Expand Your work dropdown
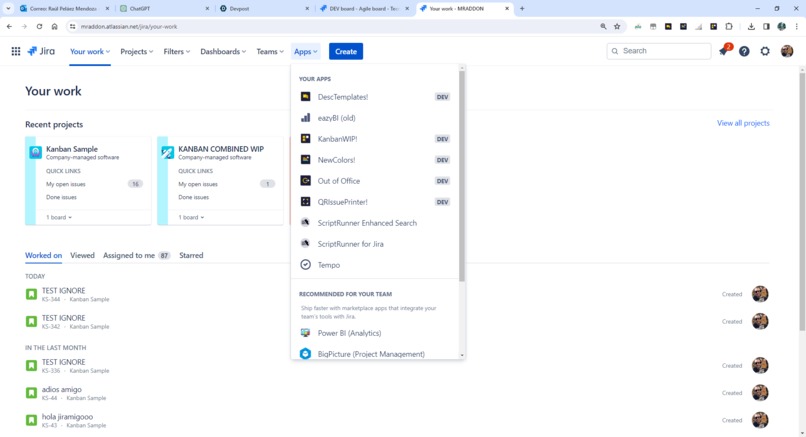 [90, 51]
